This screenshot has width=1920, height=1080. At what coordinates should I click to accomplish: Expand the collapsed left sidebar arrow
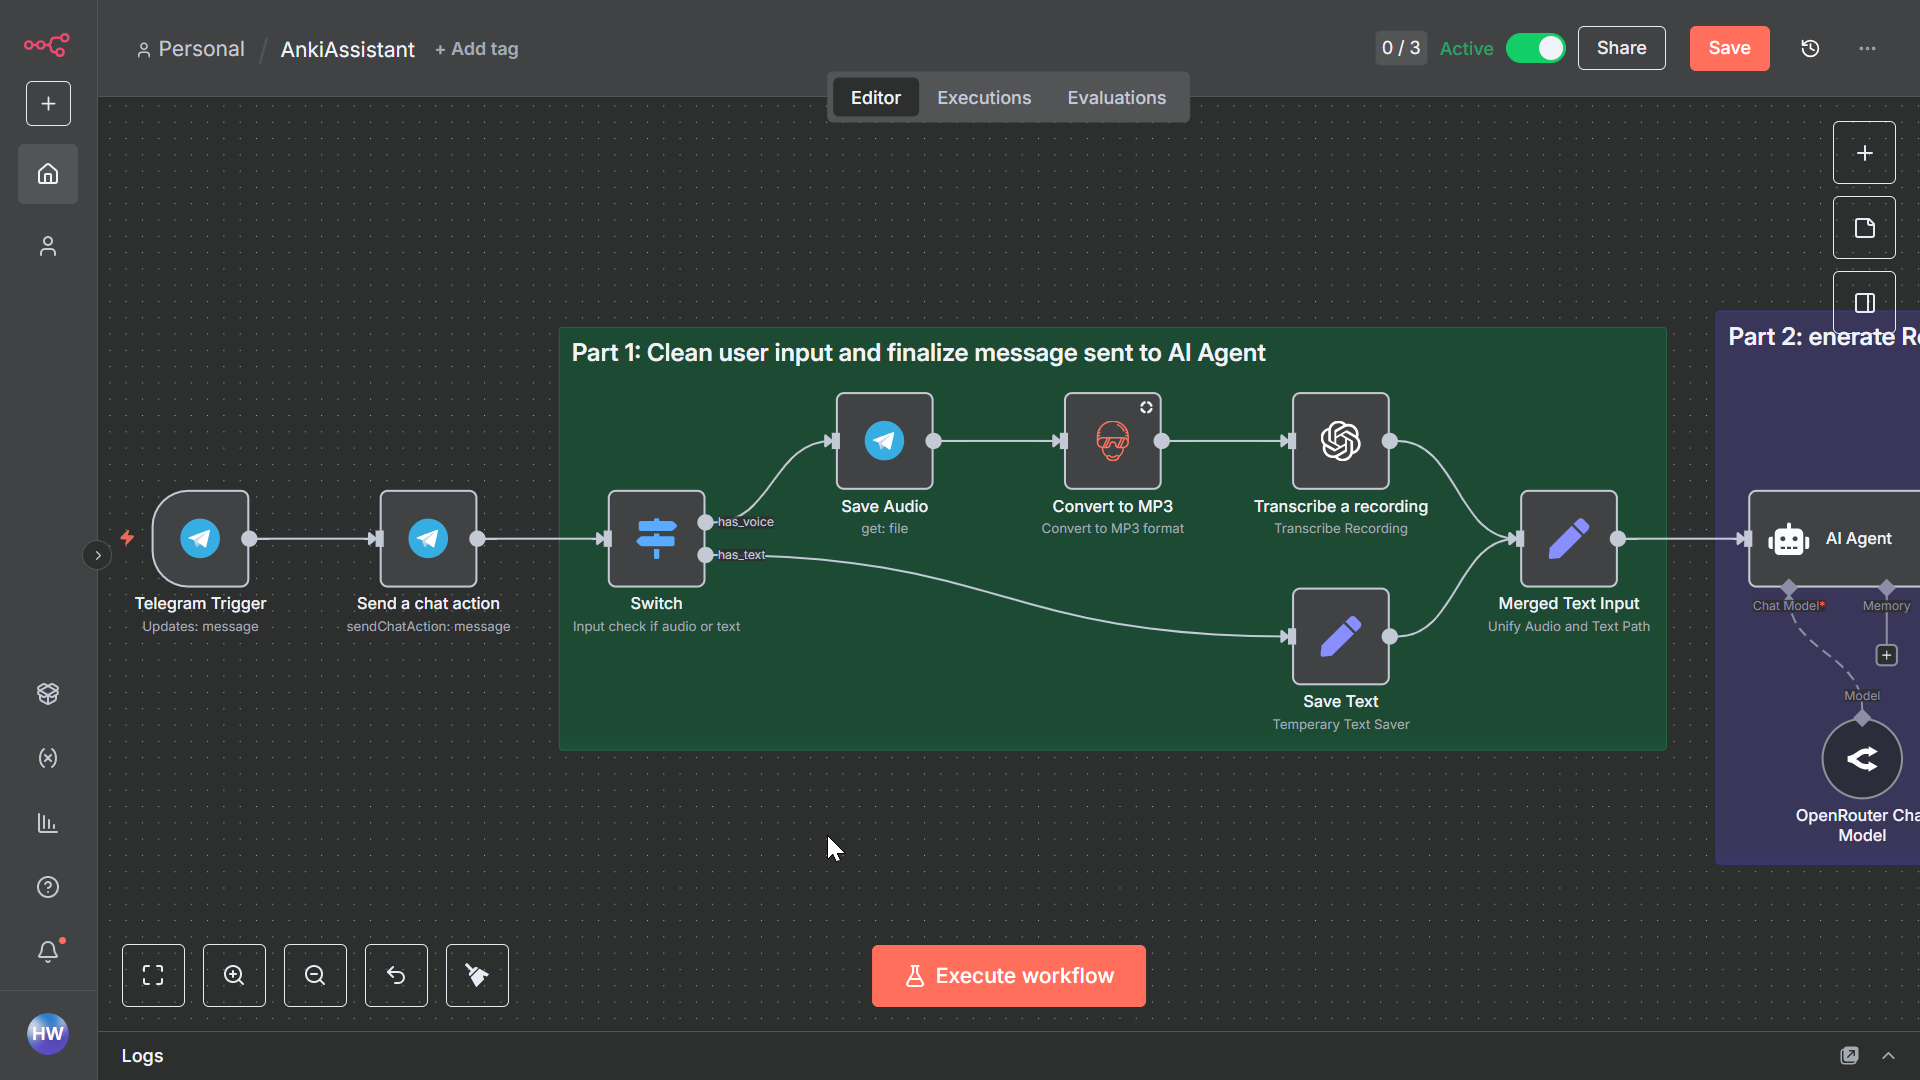97,555
